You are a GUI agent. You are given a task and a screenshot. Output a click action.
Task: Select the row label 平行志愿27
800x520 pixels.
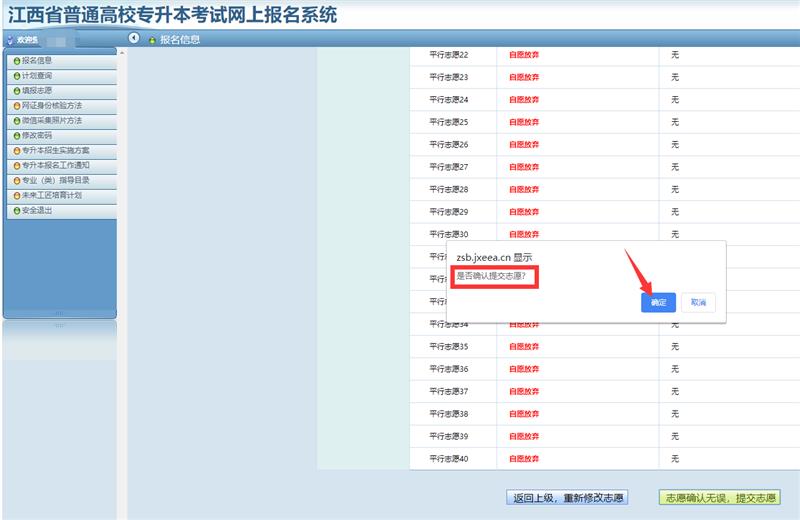click(x=448, y=167)
